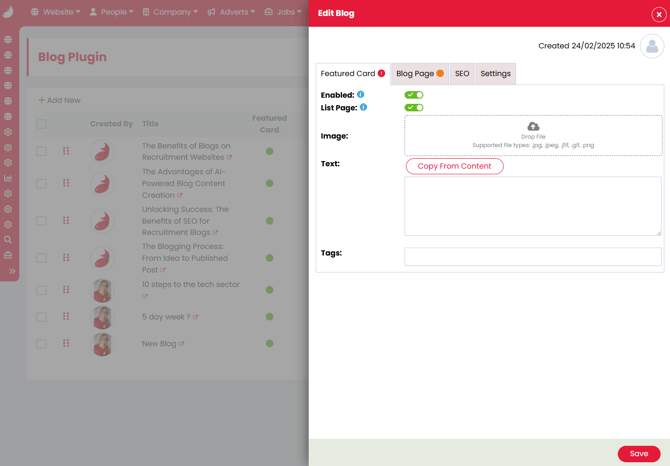Expand the left sidebar with double chevron
Viewport: 670px width, 466px height.
pos(12,271)
